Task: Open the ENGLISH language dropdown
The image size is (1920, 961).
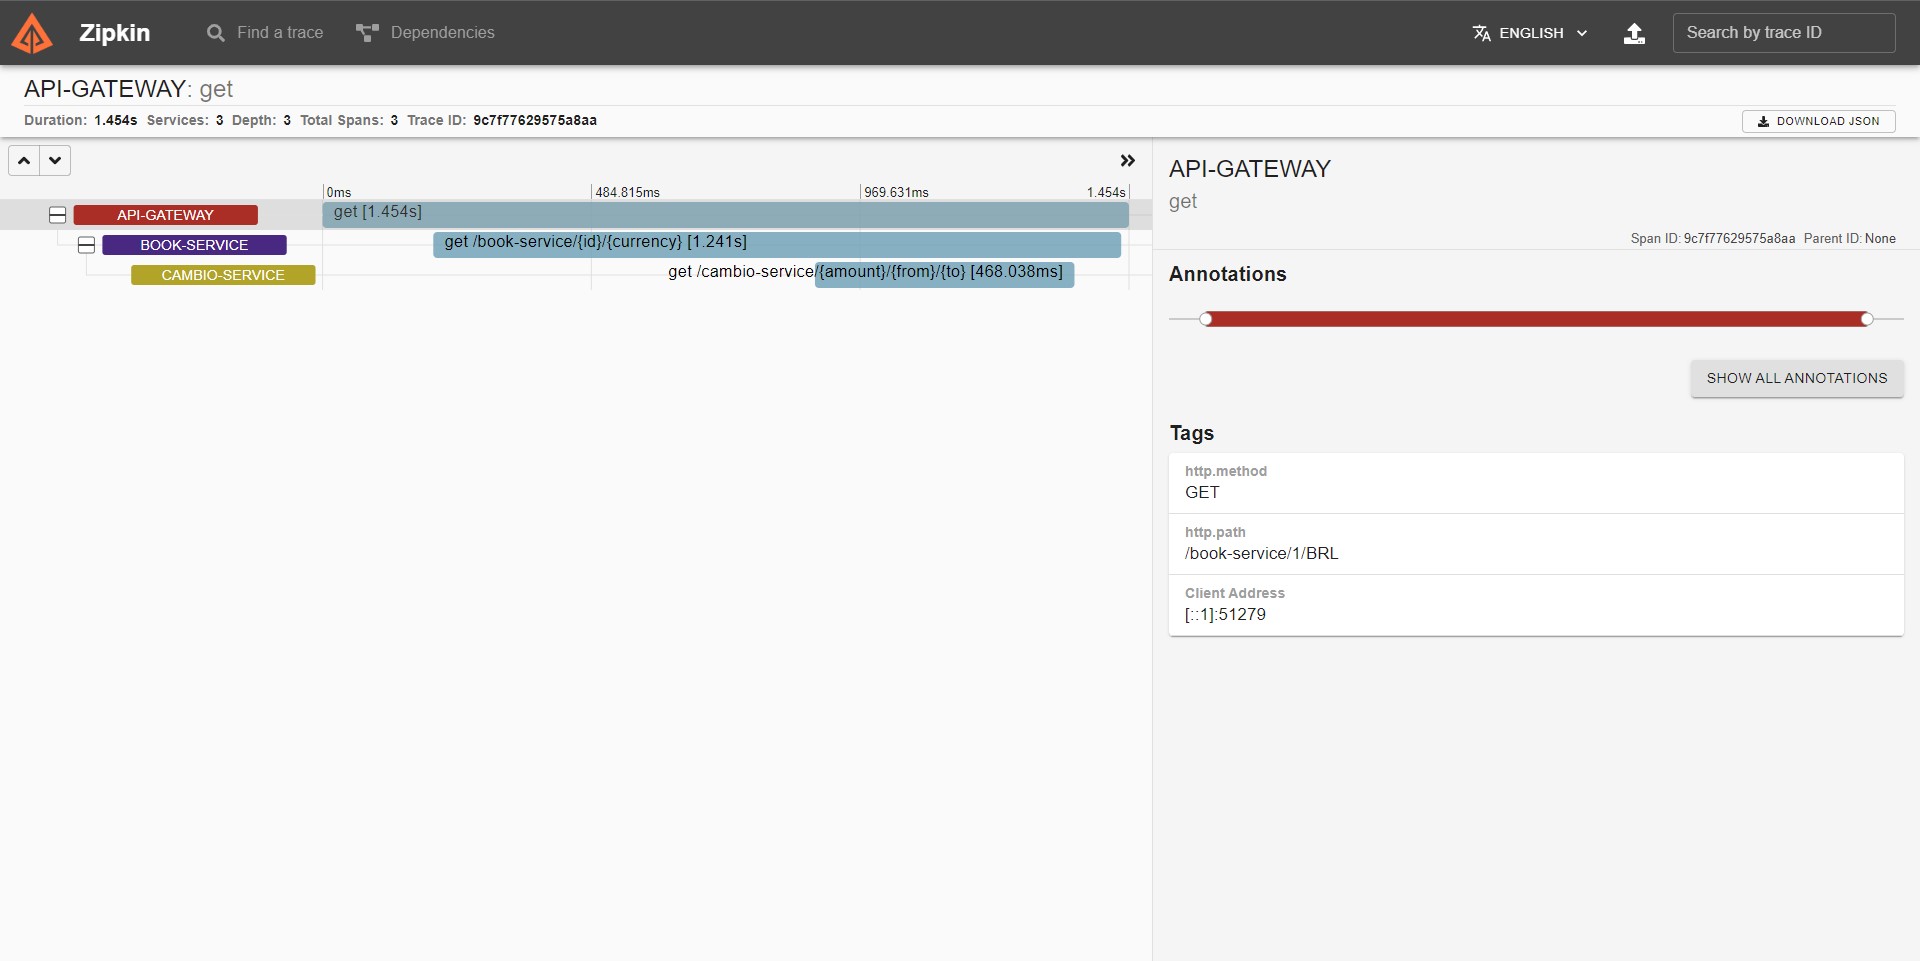Action: pos(1530,33)
